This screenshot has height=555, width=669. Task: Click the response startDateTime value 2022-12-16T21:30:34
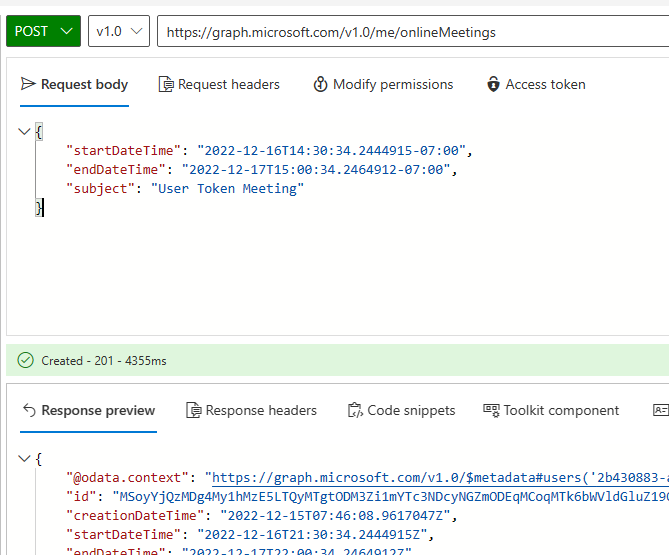[x=312, y=535]
